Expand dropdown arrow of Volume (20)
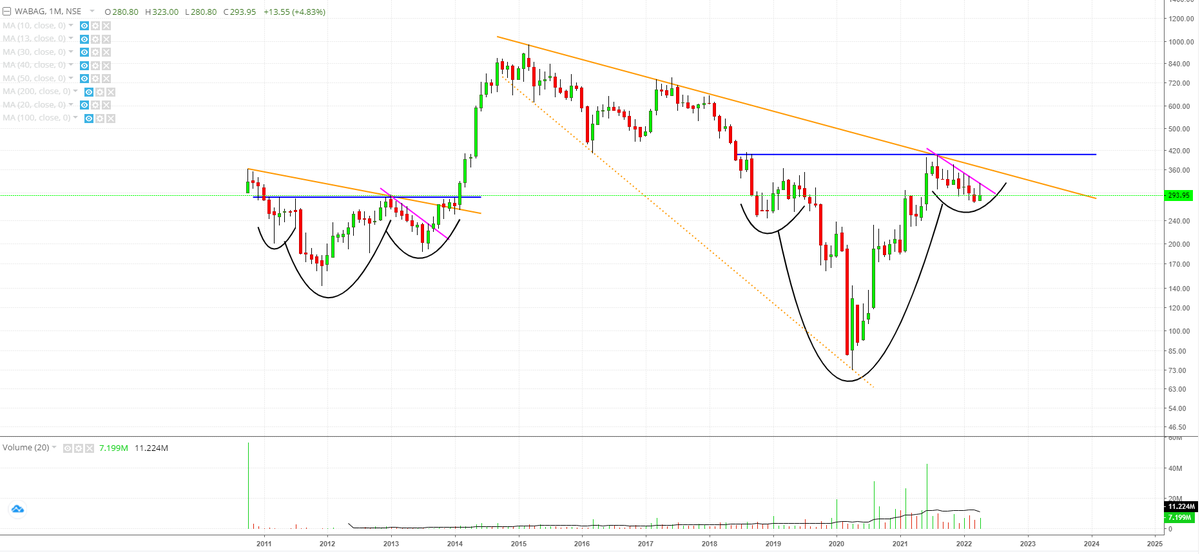Image resolution: width=1200 pixels, height=554 pixels. coord(54,447)
